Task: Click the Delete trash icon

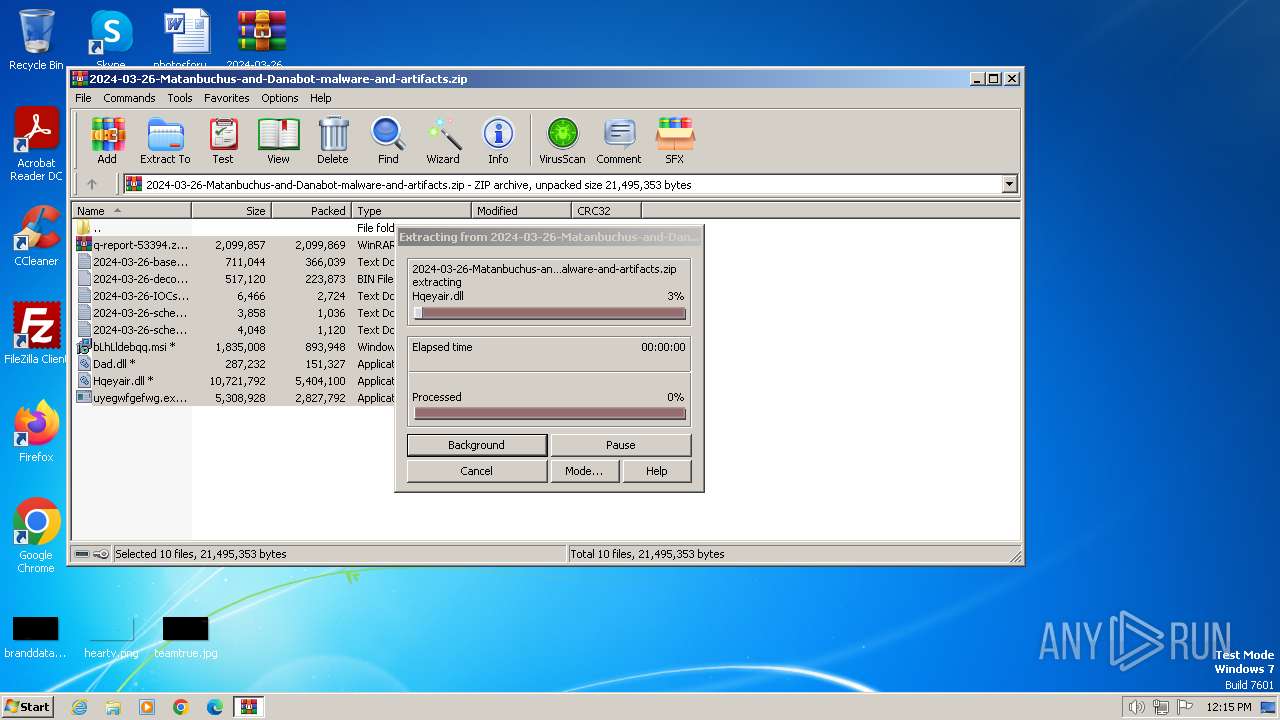Action: tap(333, 140)
